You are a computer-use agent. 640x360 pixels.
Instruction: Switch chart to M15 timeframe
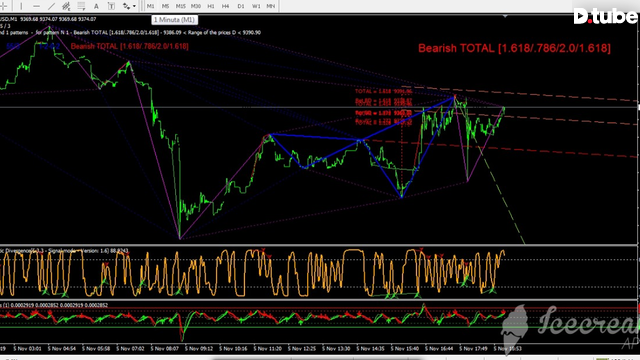click(x=180, y=6)
